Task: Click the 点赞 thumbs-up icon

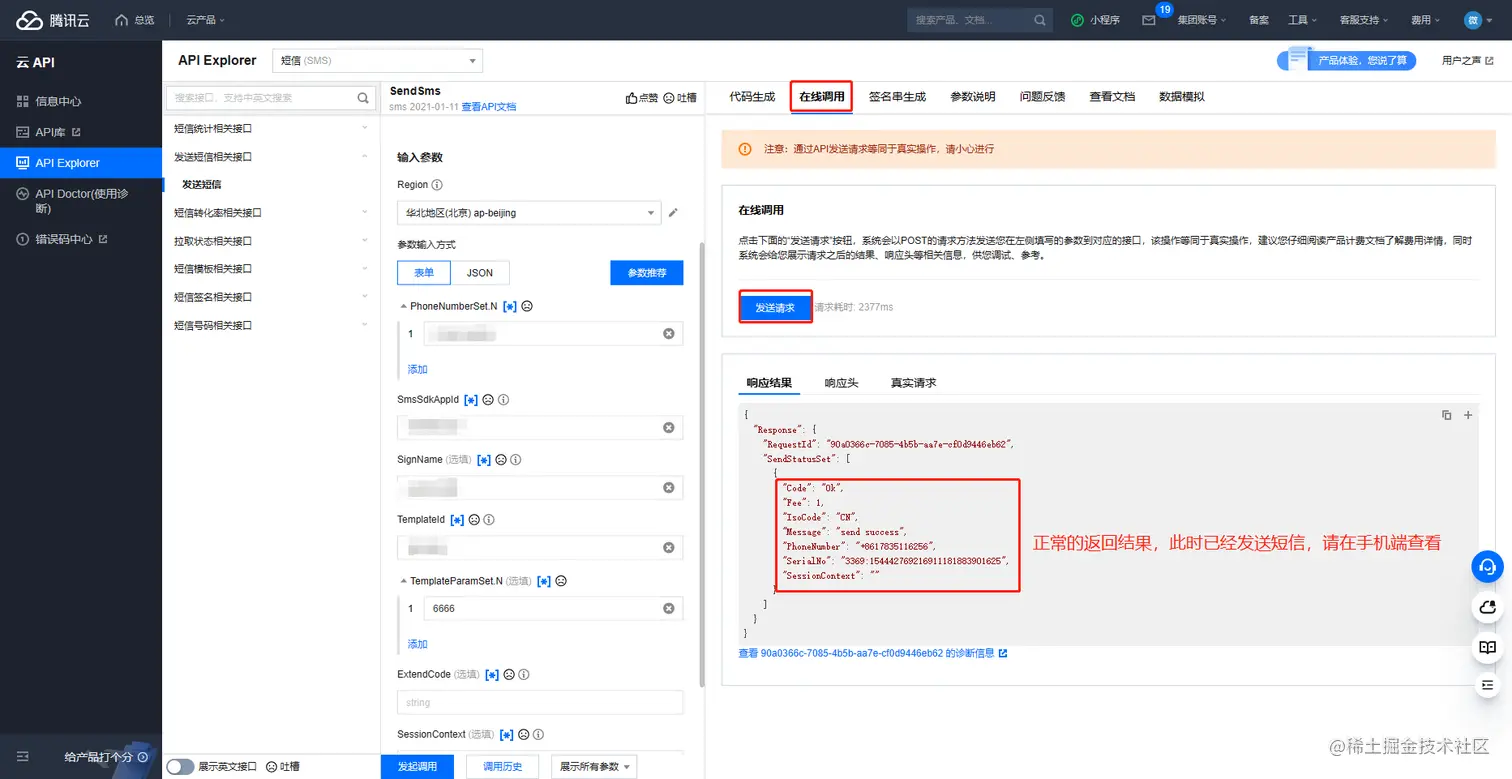Action: click(631, 98)
